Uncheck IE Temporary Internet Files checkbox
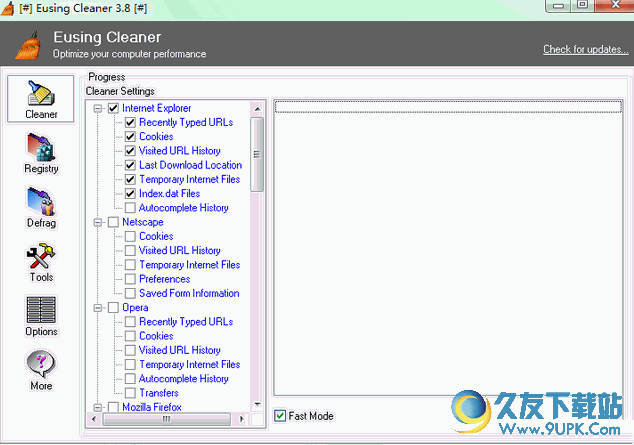Screen dimensions: 634x445 click(x=130, y=179)
